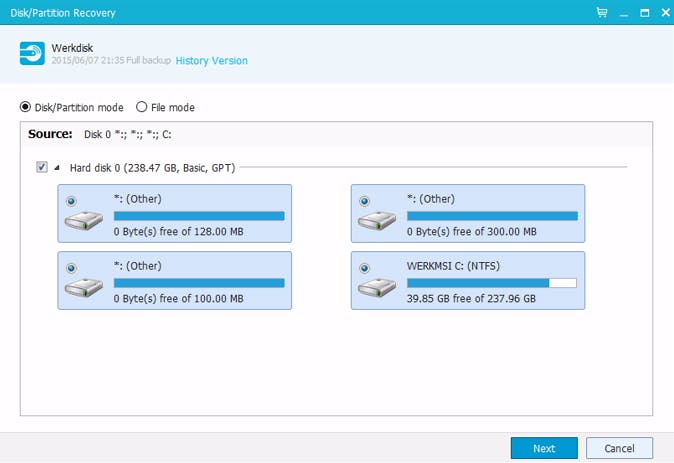Click 0 Byte(s) free of 100.00 MB text

click(178, 298)
